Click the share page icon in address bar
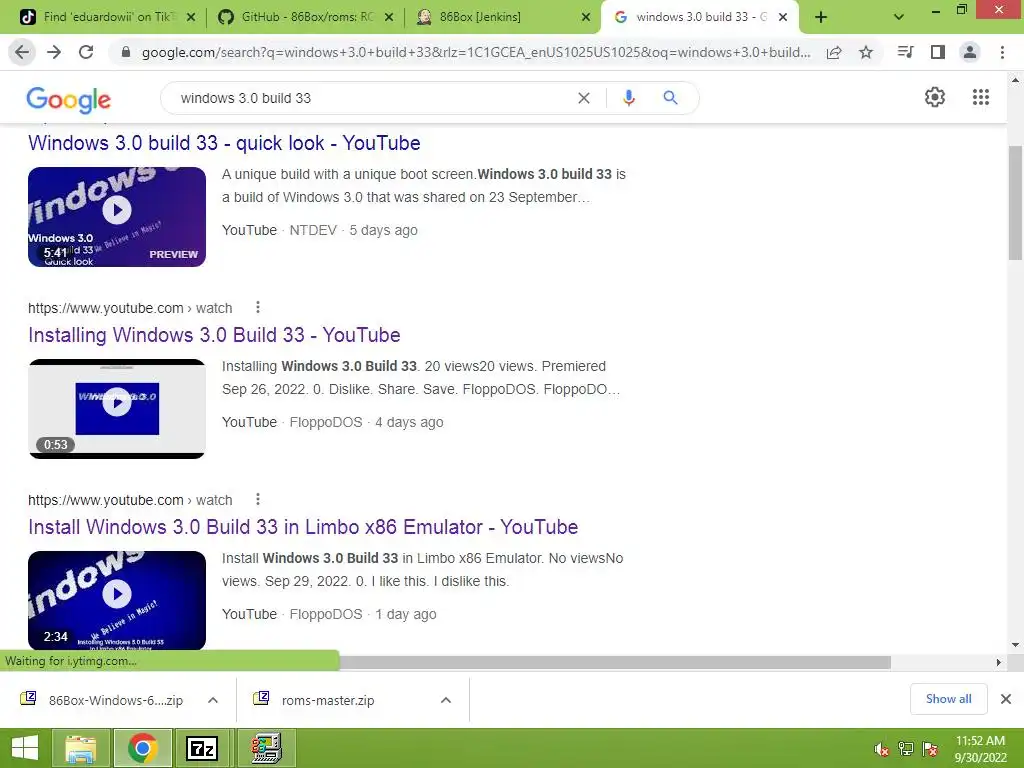The image size is (1024, 768). [834, 52]
